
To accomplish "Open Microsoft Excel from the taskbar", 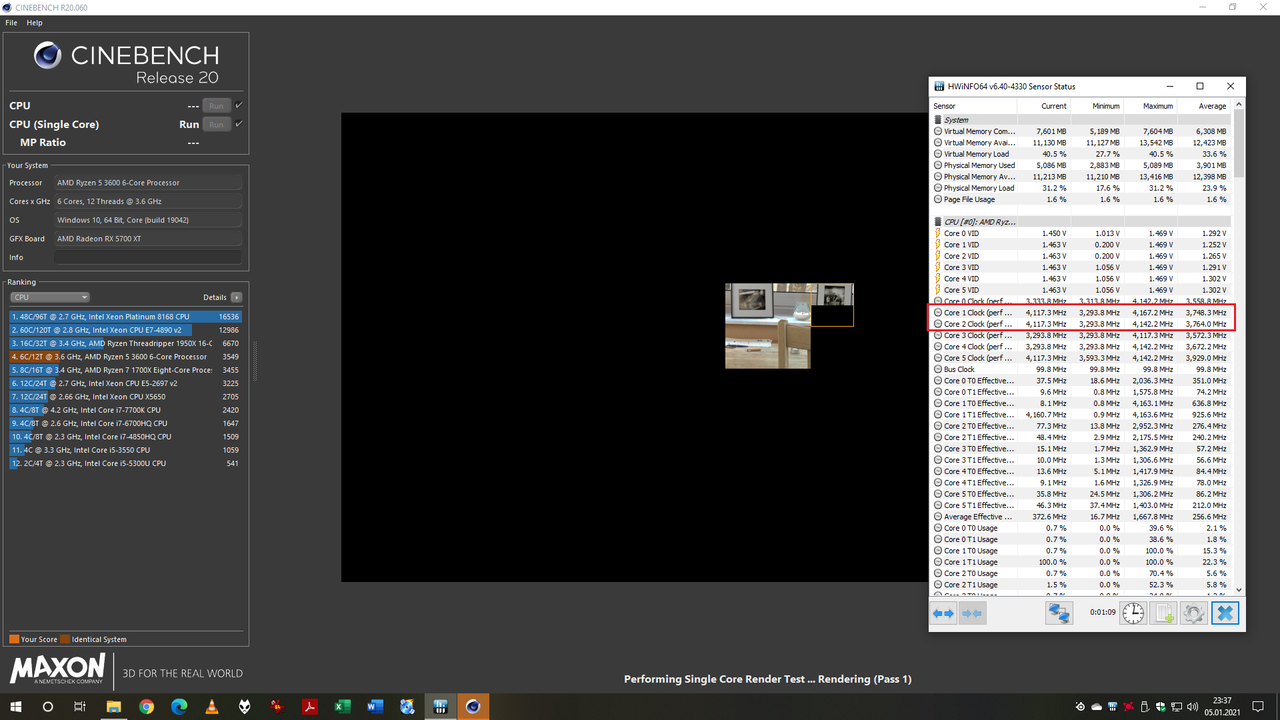I will click(x=342, y=706).
